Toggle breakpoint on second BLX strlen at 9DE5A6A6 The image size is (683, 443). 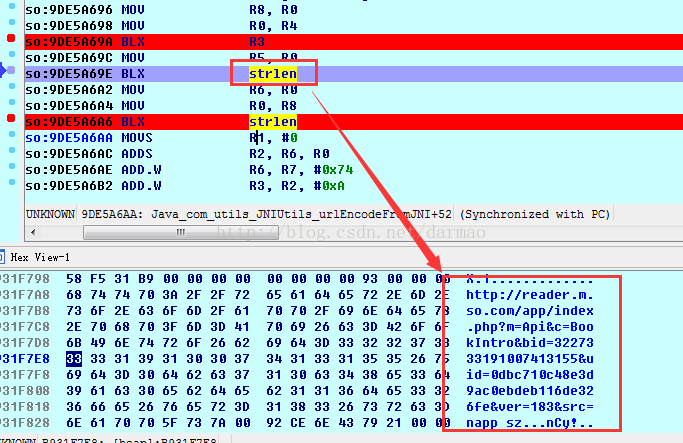(x=11, y=118)
